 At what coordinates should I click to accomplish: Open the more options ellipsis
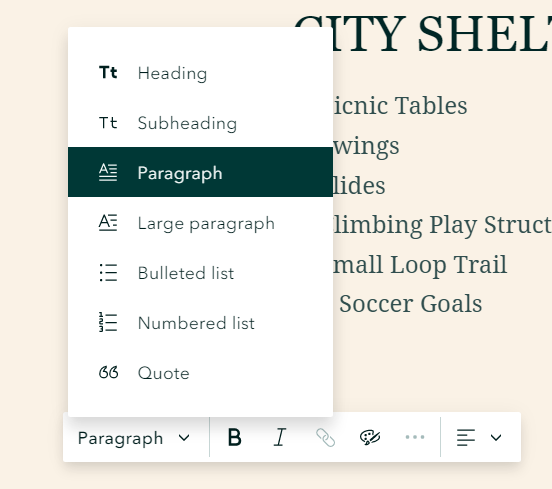[x=415, y=437]
